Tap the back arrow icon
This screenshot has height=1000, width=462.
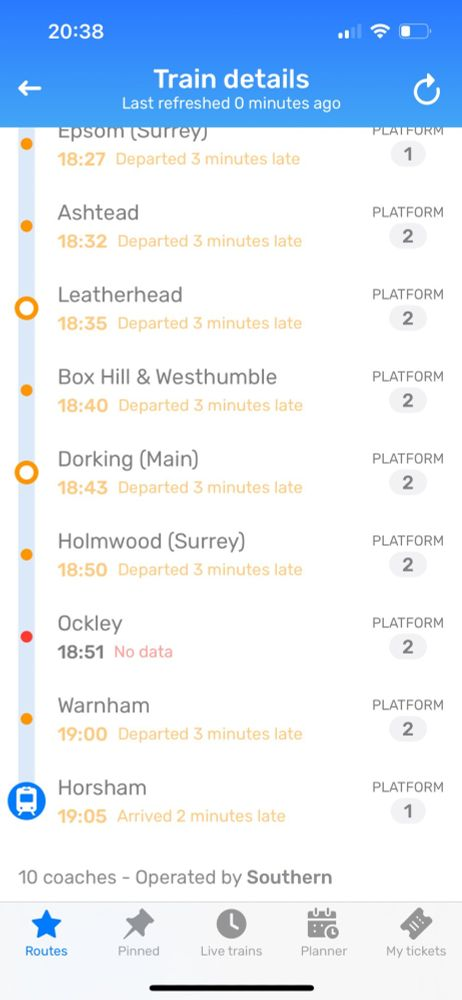(x=29, y=89)
